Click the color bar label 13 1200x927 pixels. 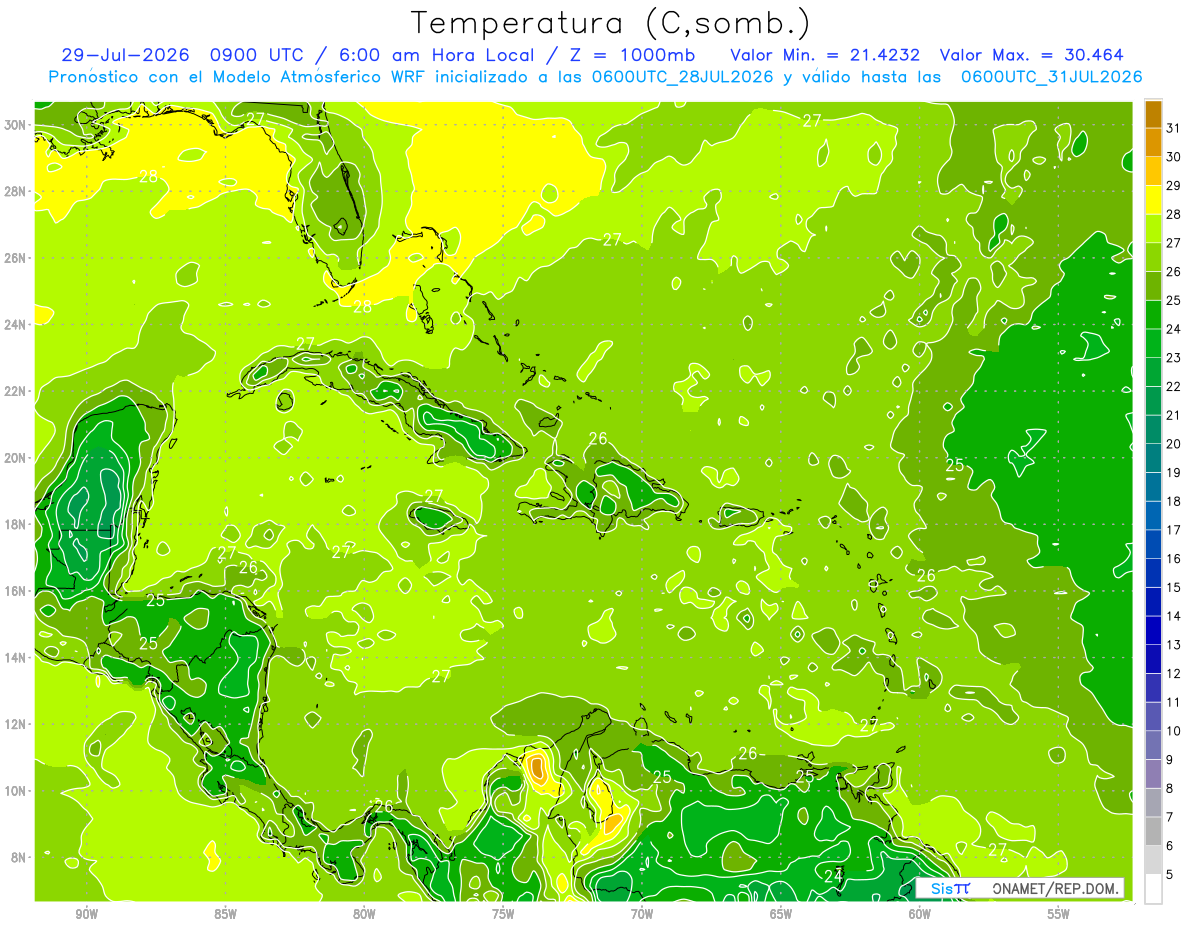[x=1173, y=645]
